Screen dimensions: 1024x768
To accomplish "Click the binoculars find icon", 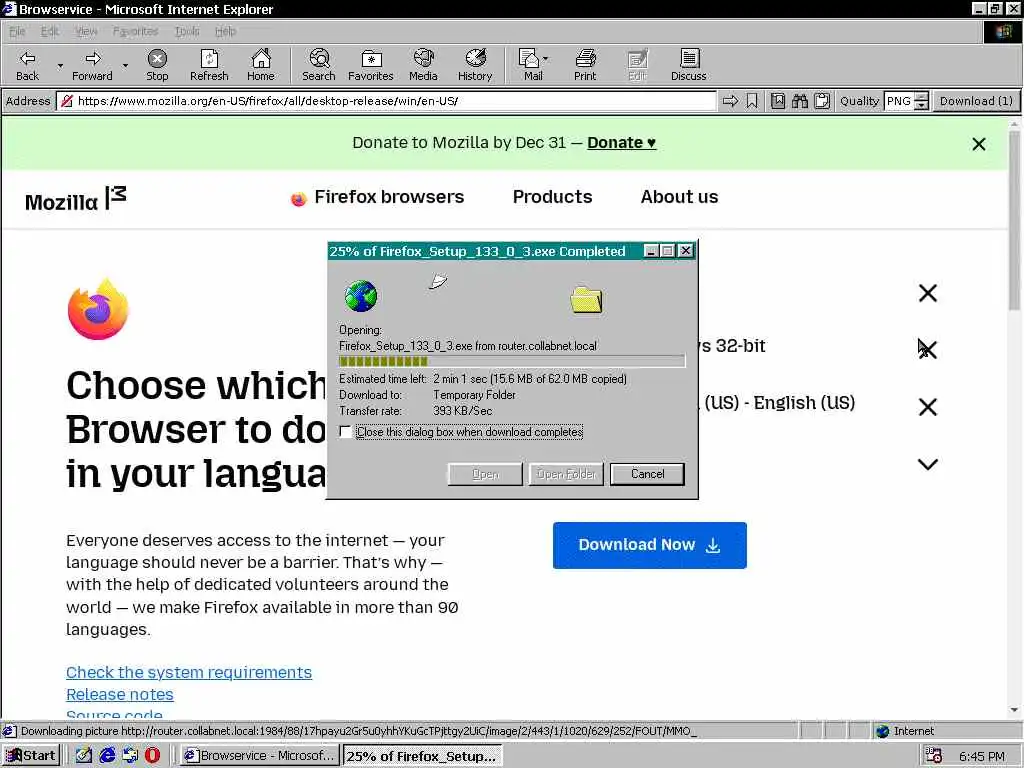I will (799, 101).
